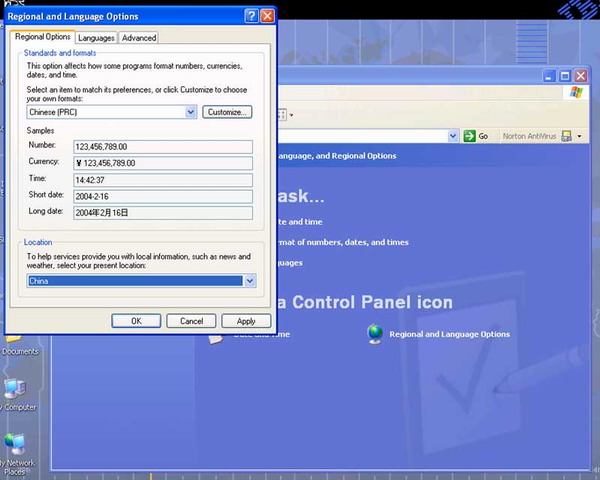Open the Chinese (PRC) format dropdown

click(191, 112)
